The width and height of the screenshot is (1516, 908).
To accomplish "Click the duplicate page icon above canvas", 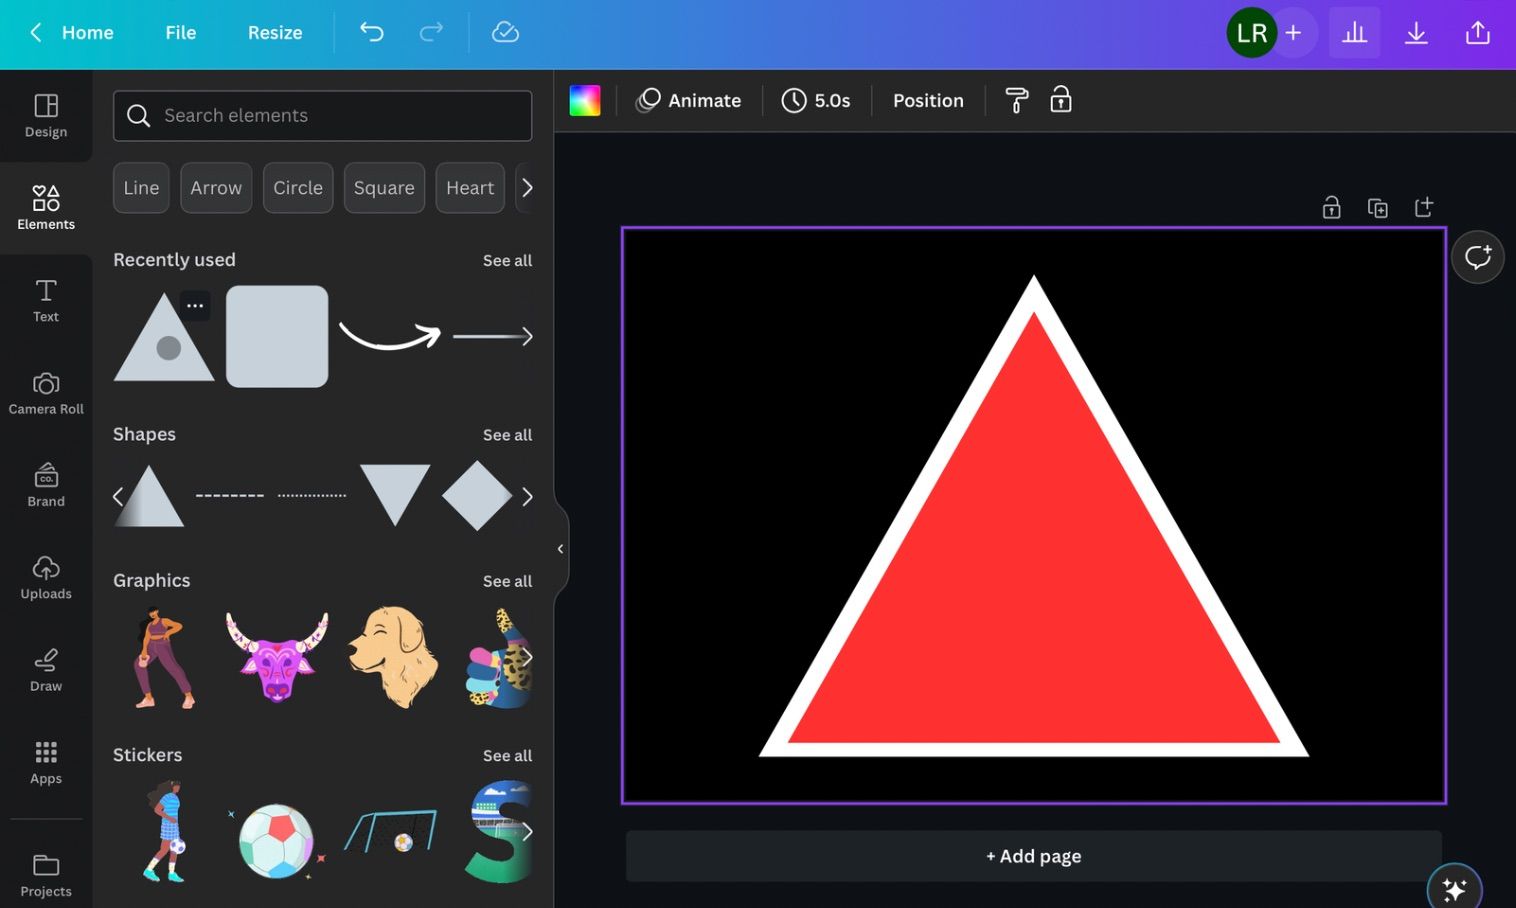I will (x=1377, y=207).
